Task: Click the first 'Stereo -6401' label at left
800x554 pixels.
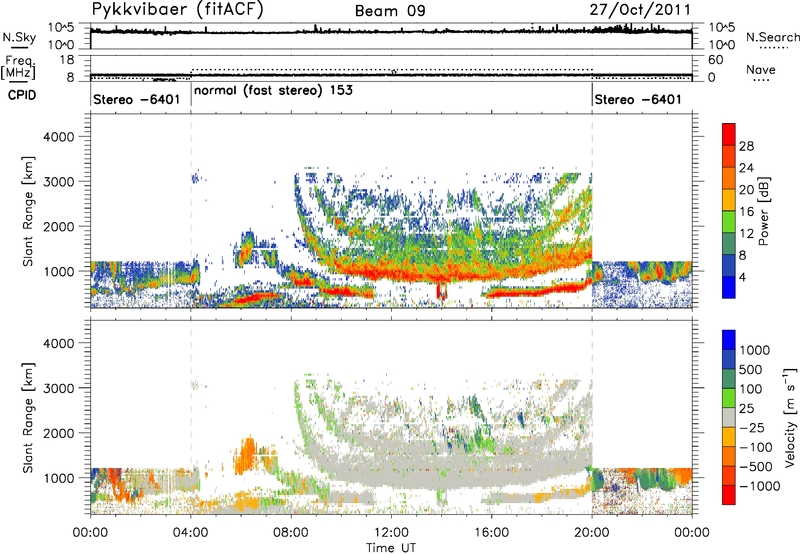Action: (x=136, y=99)
